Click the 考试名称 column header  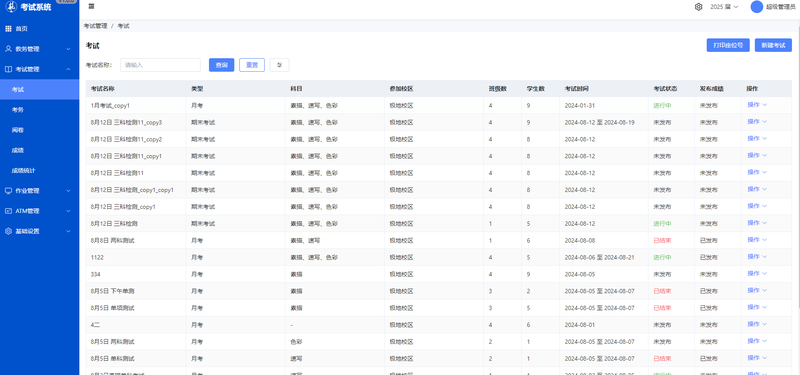tap(103, 89)
